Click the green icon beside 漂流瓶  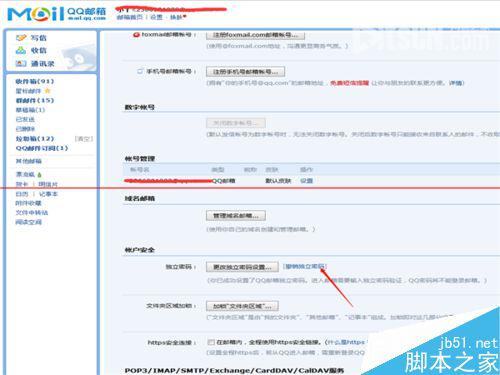(x=40, y=175)
